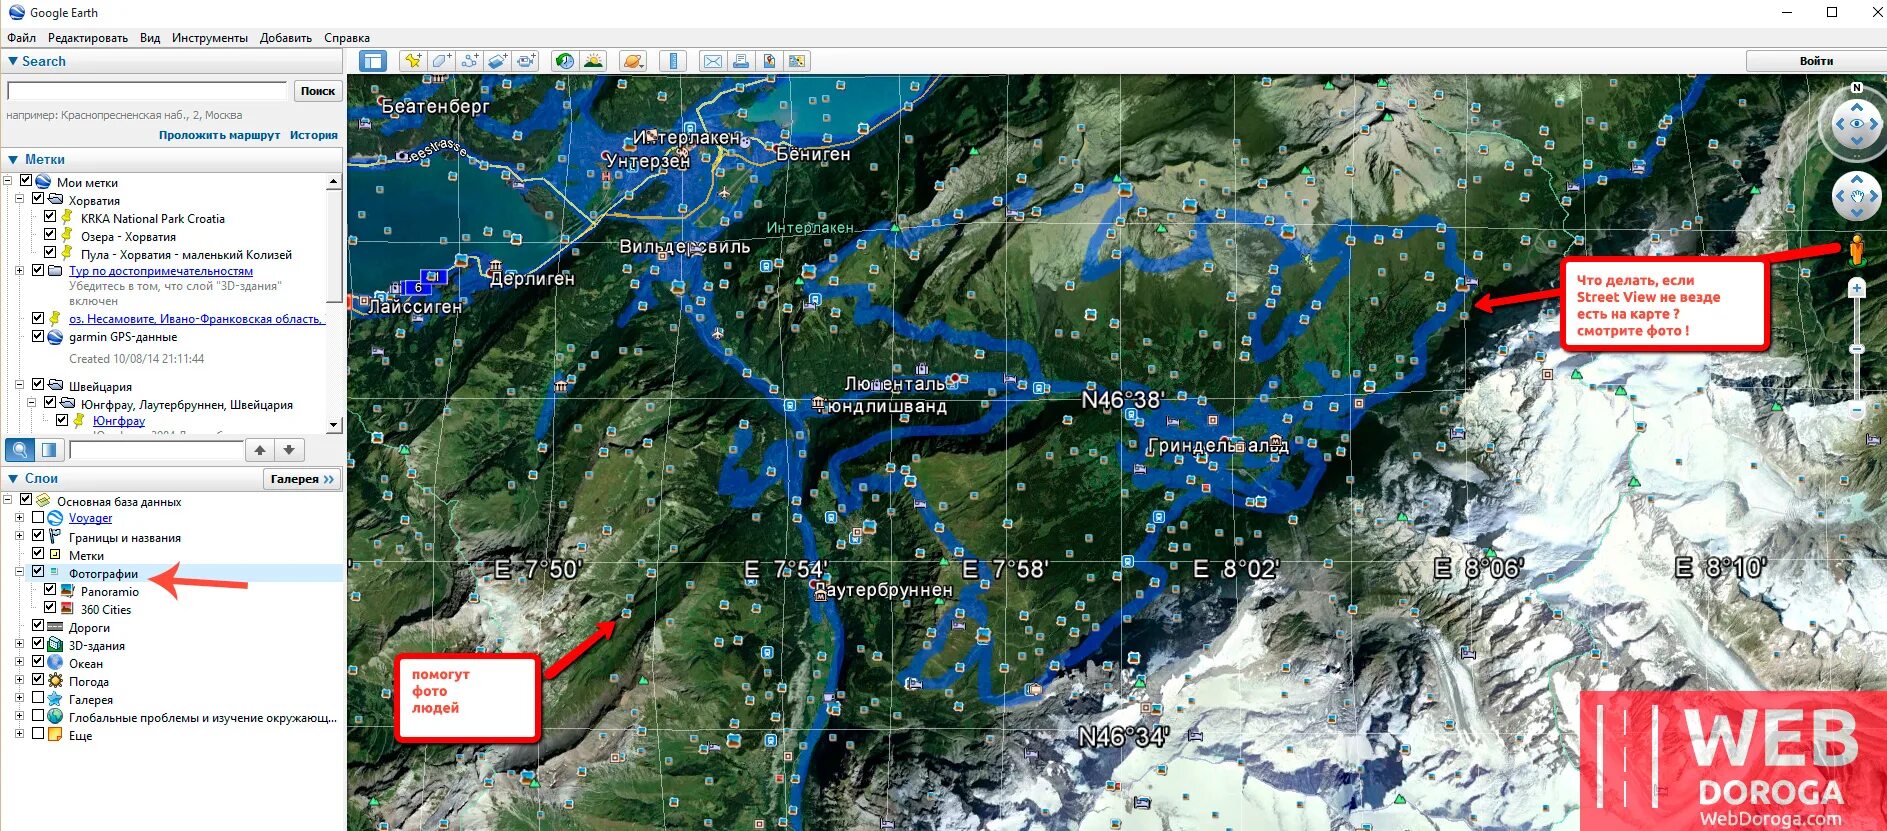Click into the Search input field
Screen dimensions: 1887x831
[x=147, y=91]
